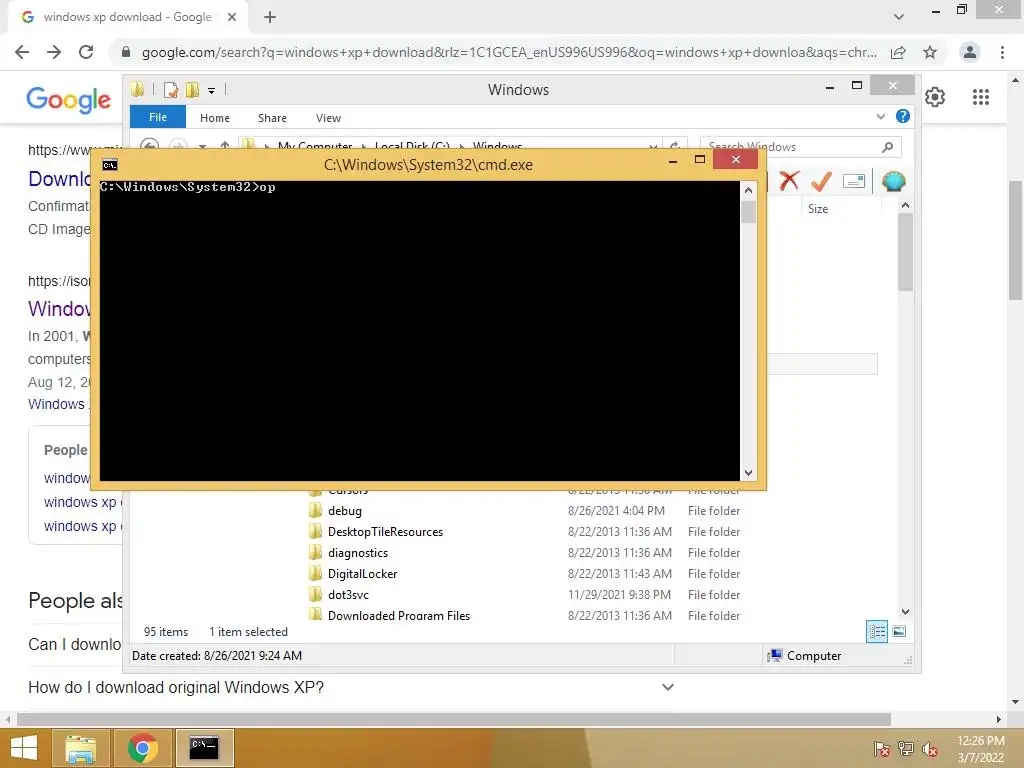Click the Windows Start button
The image size is (1024, 768).
(x=24, y=748)
